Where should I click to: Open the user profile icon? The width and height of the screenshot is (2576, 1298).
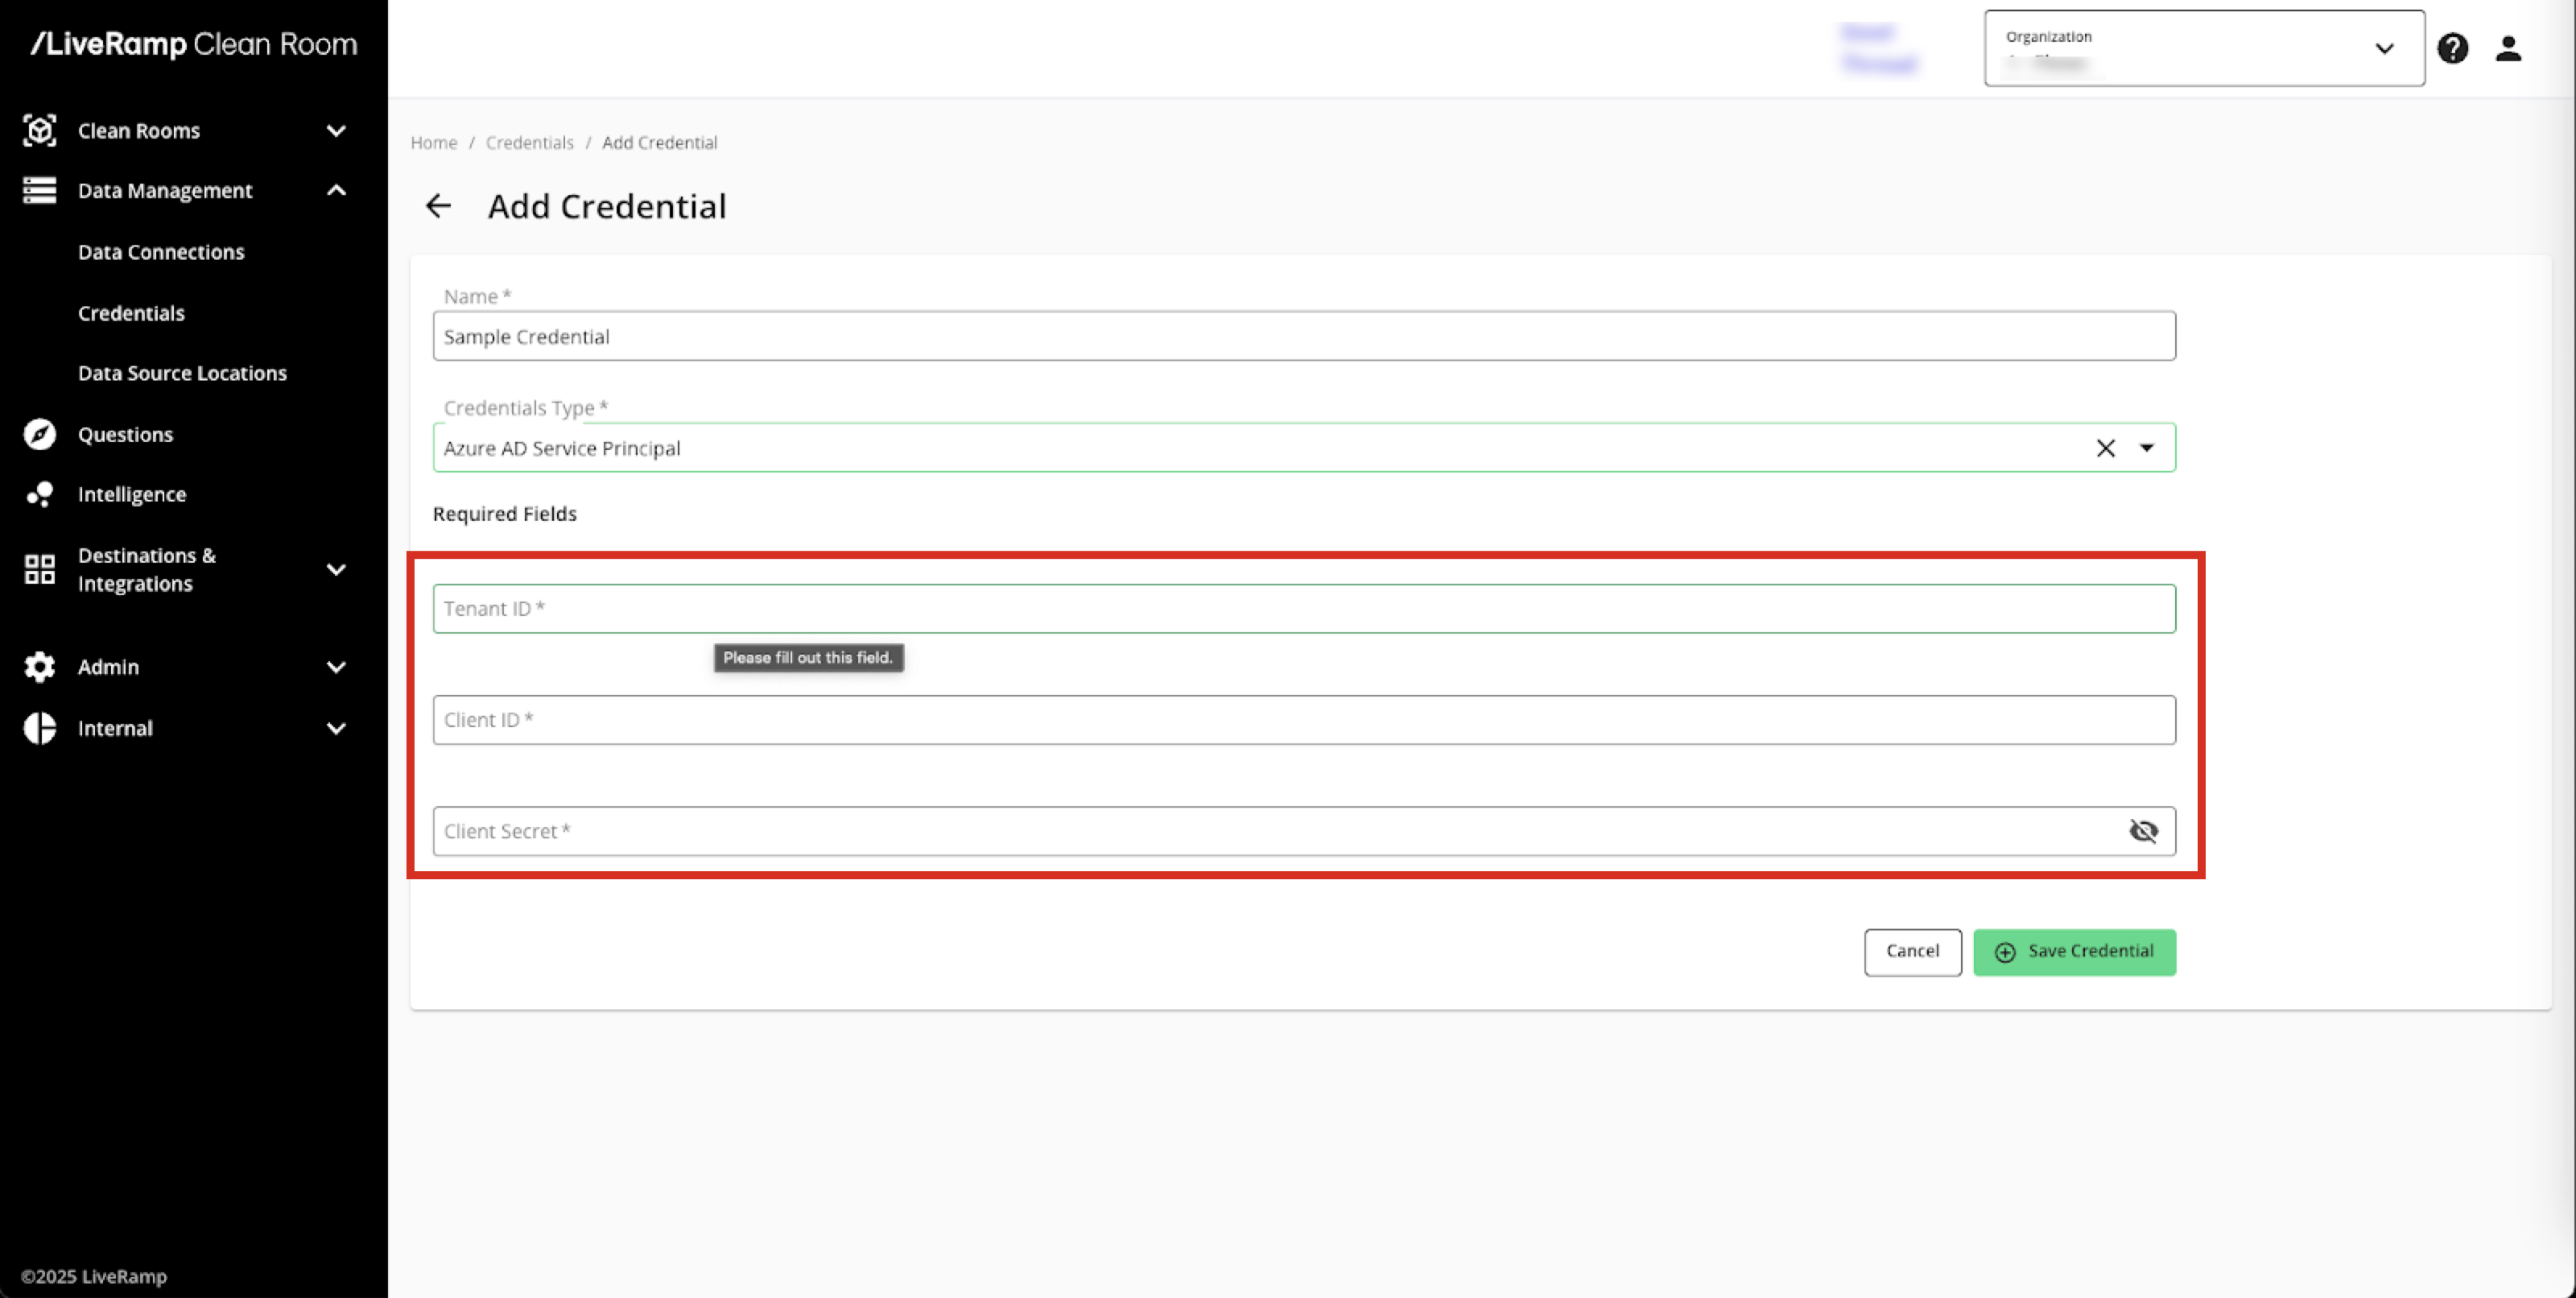point(2507,48)
